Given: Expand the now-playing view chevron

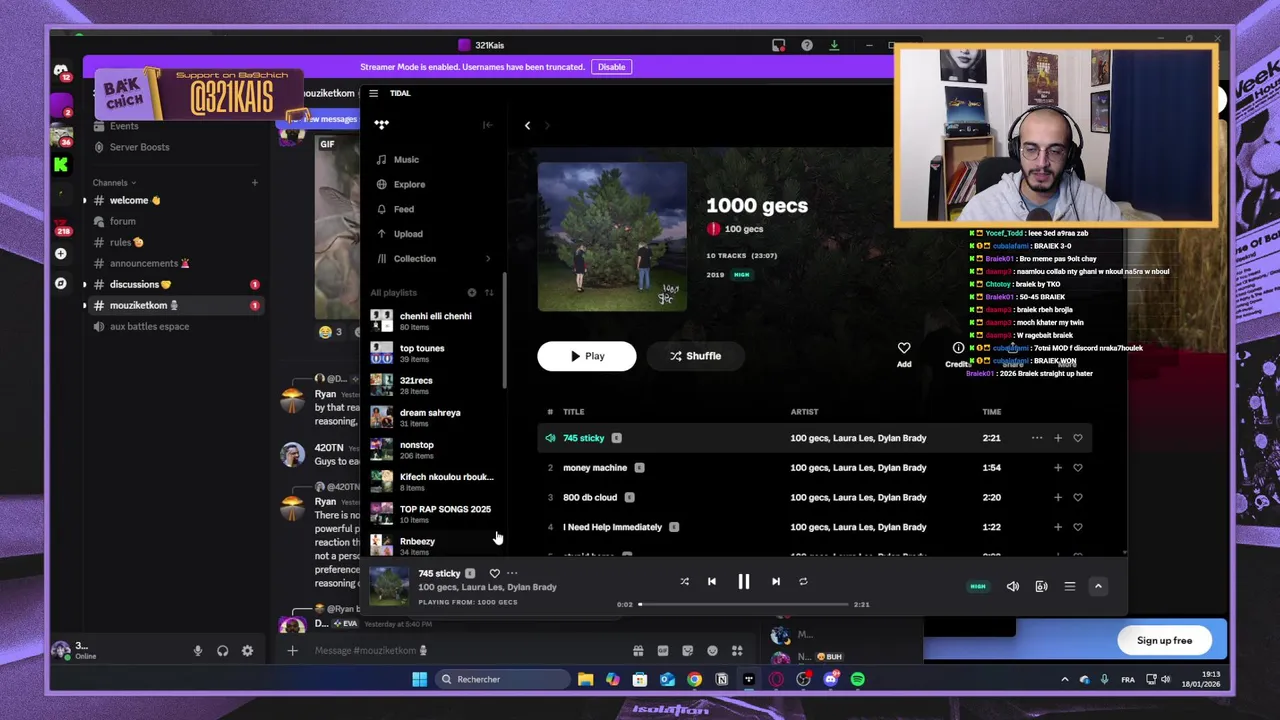Looking at the screenshot, I should [1098, 587].
